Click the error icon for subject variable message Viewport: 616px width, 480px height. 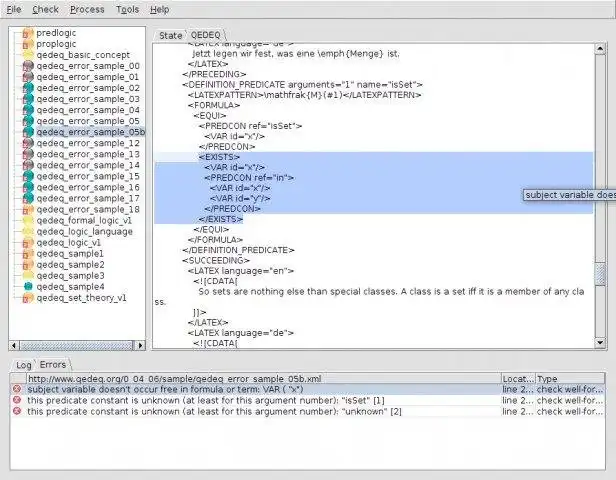(16, 389)
